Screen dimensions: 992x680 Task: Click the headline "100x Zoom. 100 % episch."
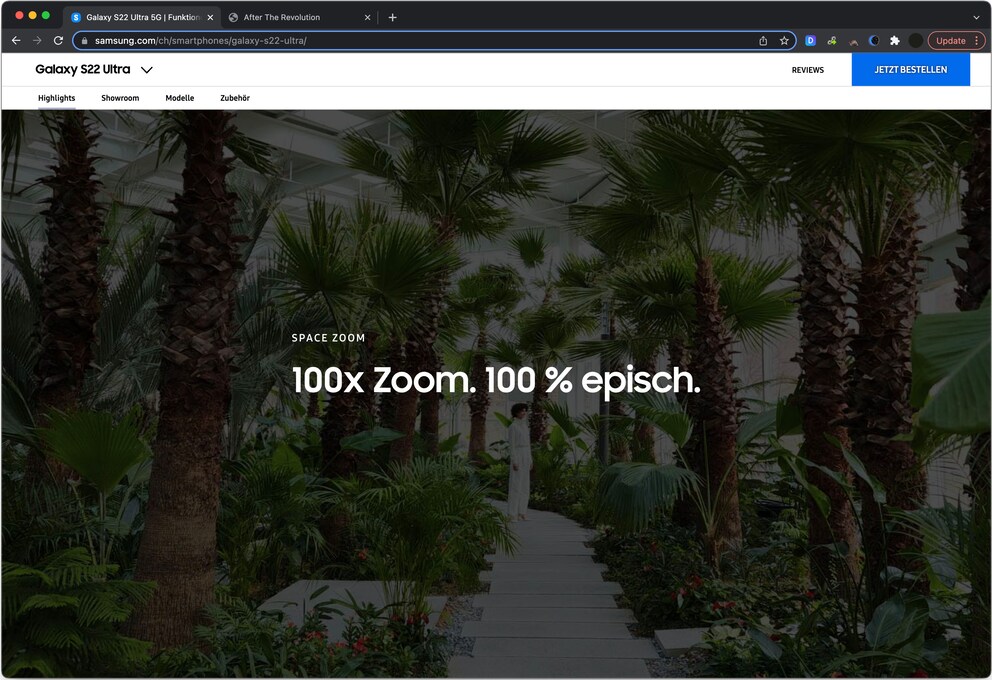[x=496, y=380]
